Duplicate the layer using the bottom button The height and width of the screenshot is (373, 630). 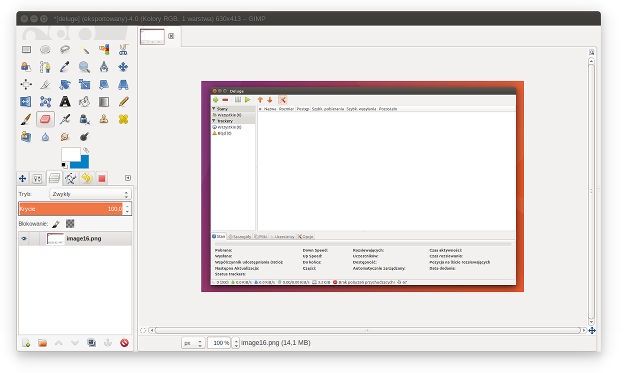pyautogui.click(x=92, y=343)
